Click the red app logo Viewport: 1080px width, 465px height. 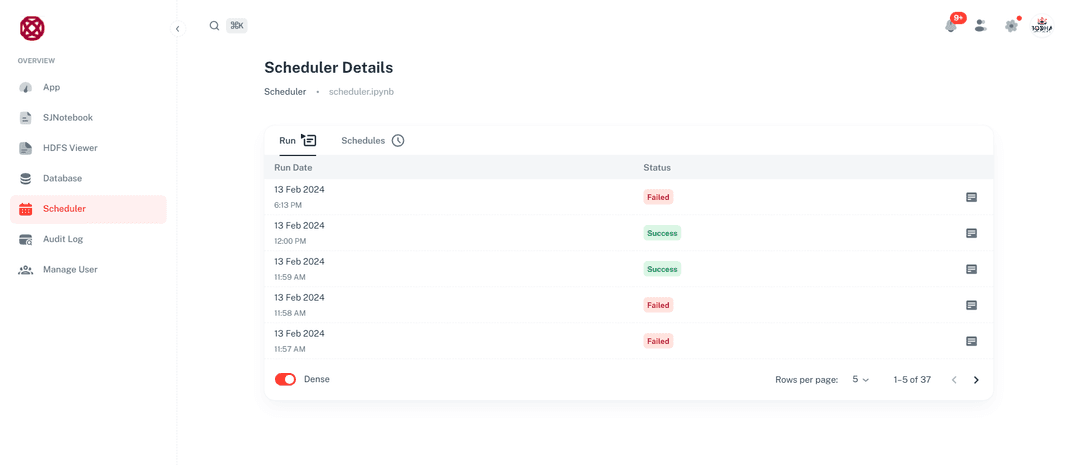pos(32,28)
